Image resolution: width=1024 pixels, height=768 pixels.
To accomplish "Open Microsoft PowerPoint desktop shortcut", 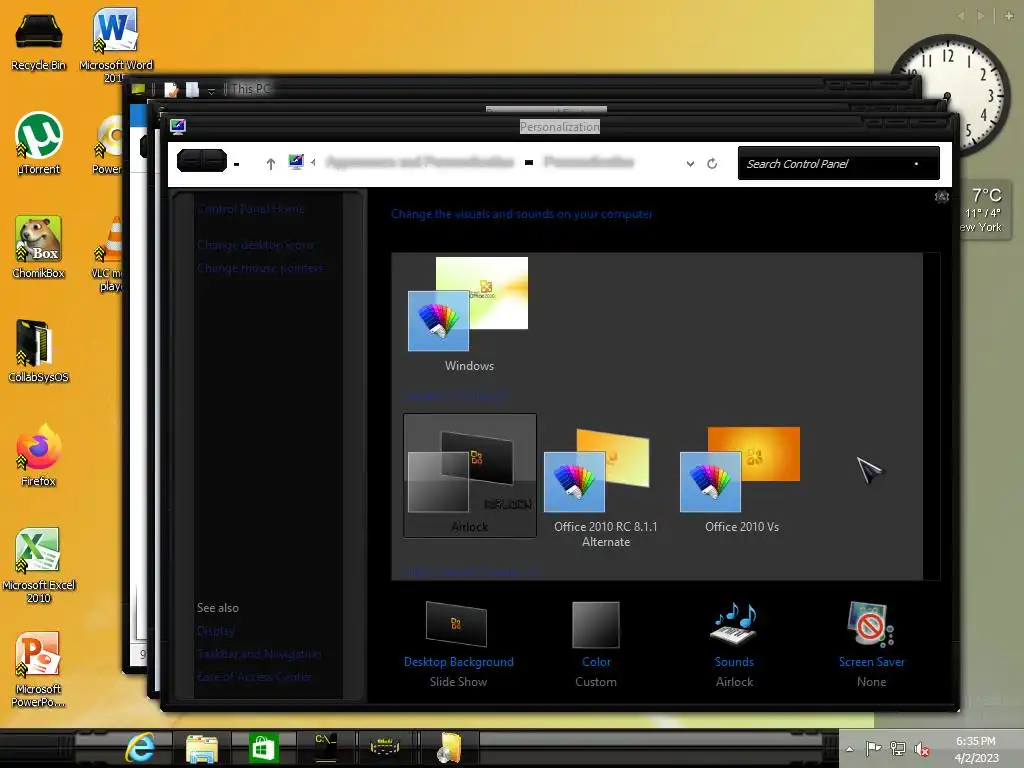I will coord(39,669).
